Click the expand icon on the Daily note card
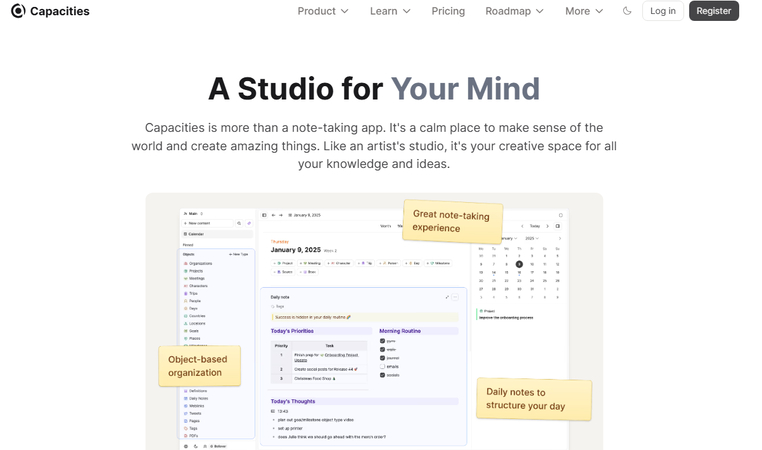Image resolution: width=762 pixels, height=450 pixels. (447, 297)
